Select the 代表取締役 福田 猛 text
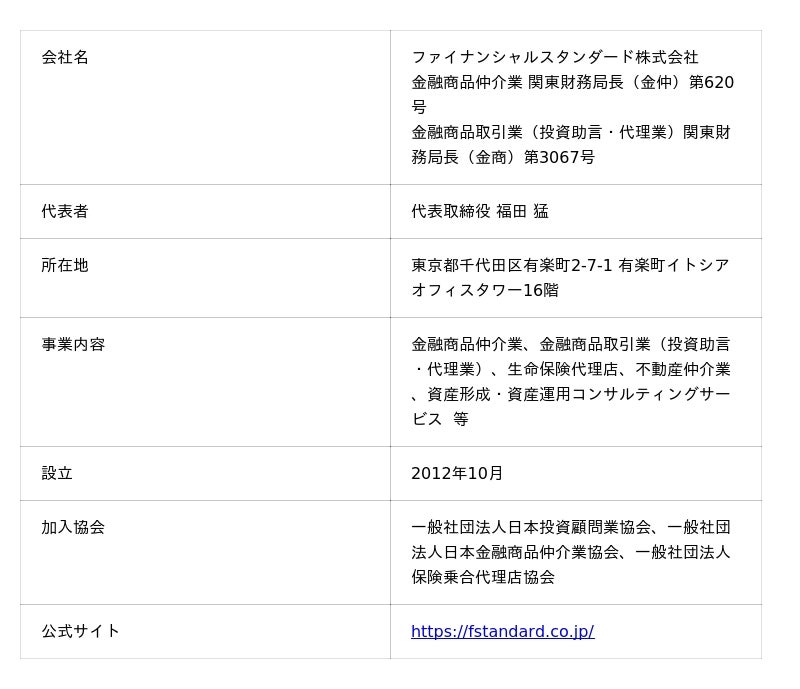800x689 pixels. click(480, 212)
